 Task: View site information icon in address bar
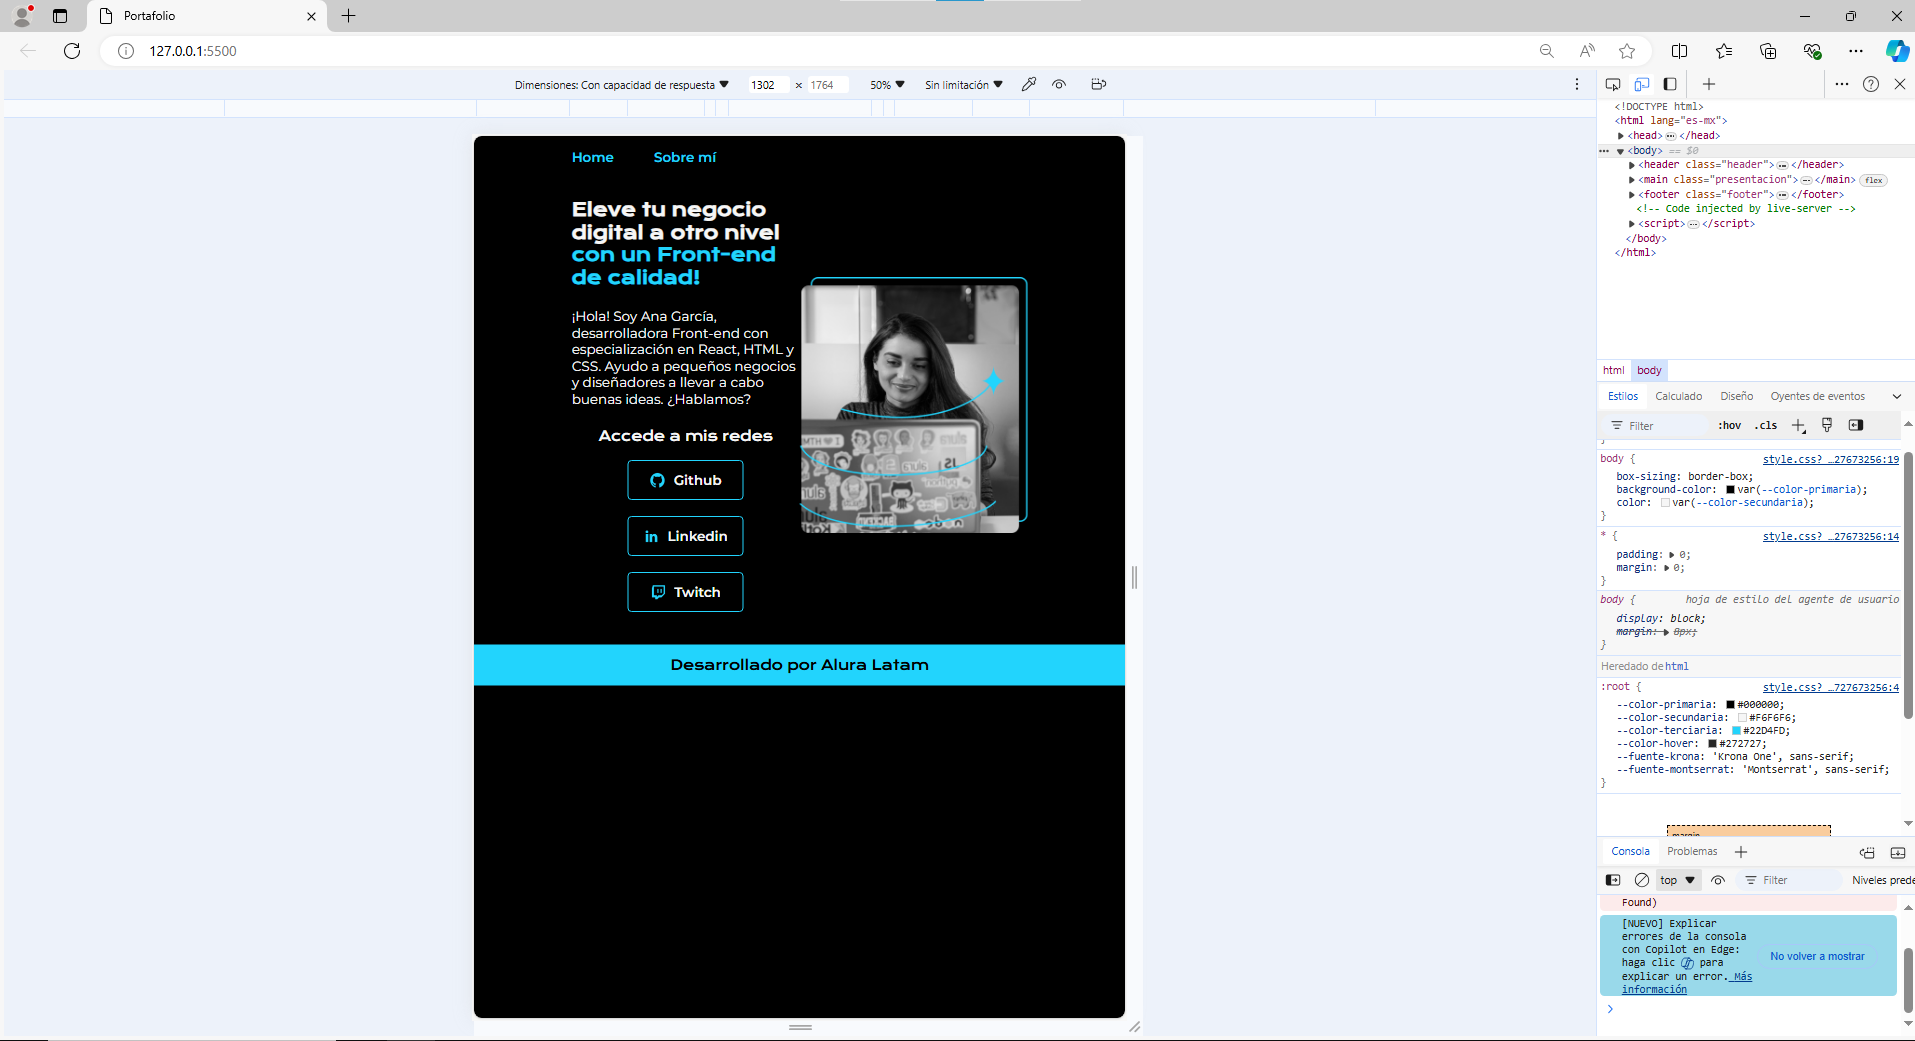point(126,51)
